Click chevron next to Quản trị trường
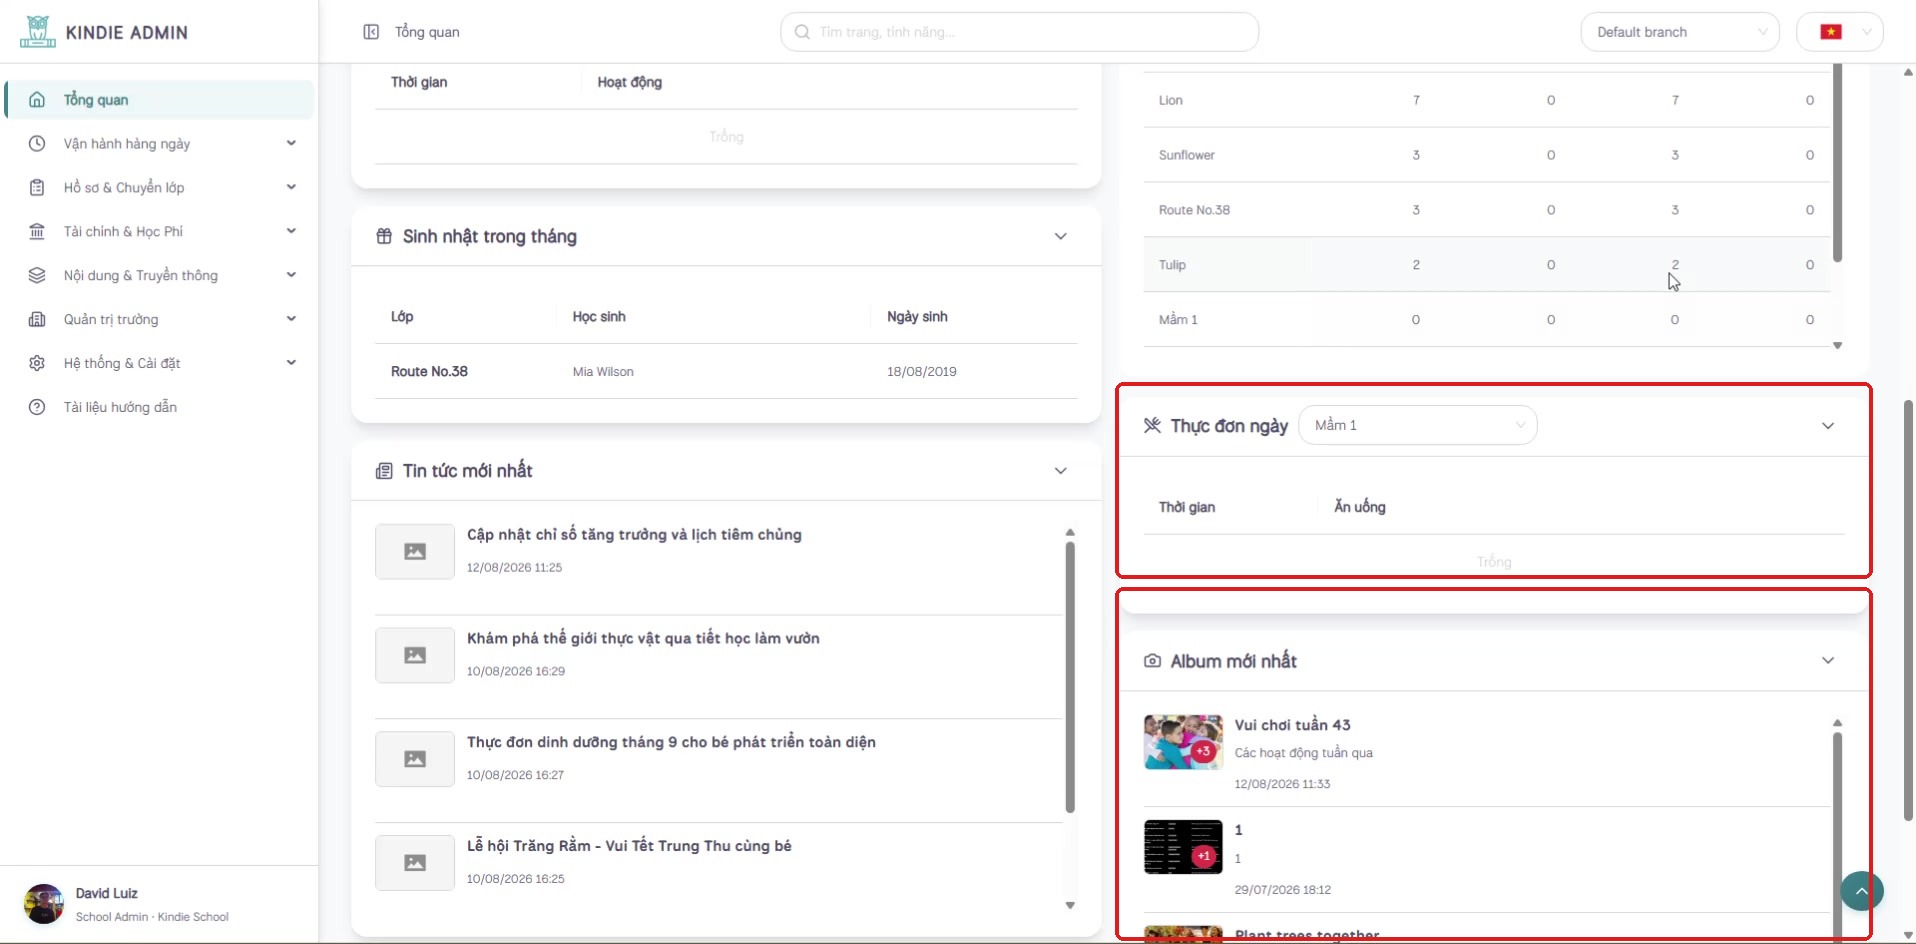 point(291,319)
